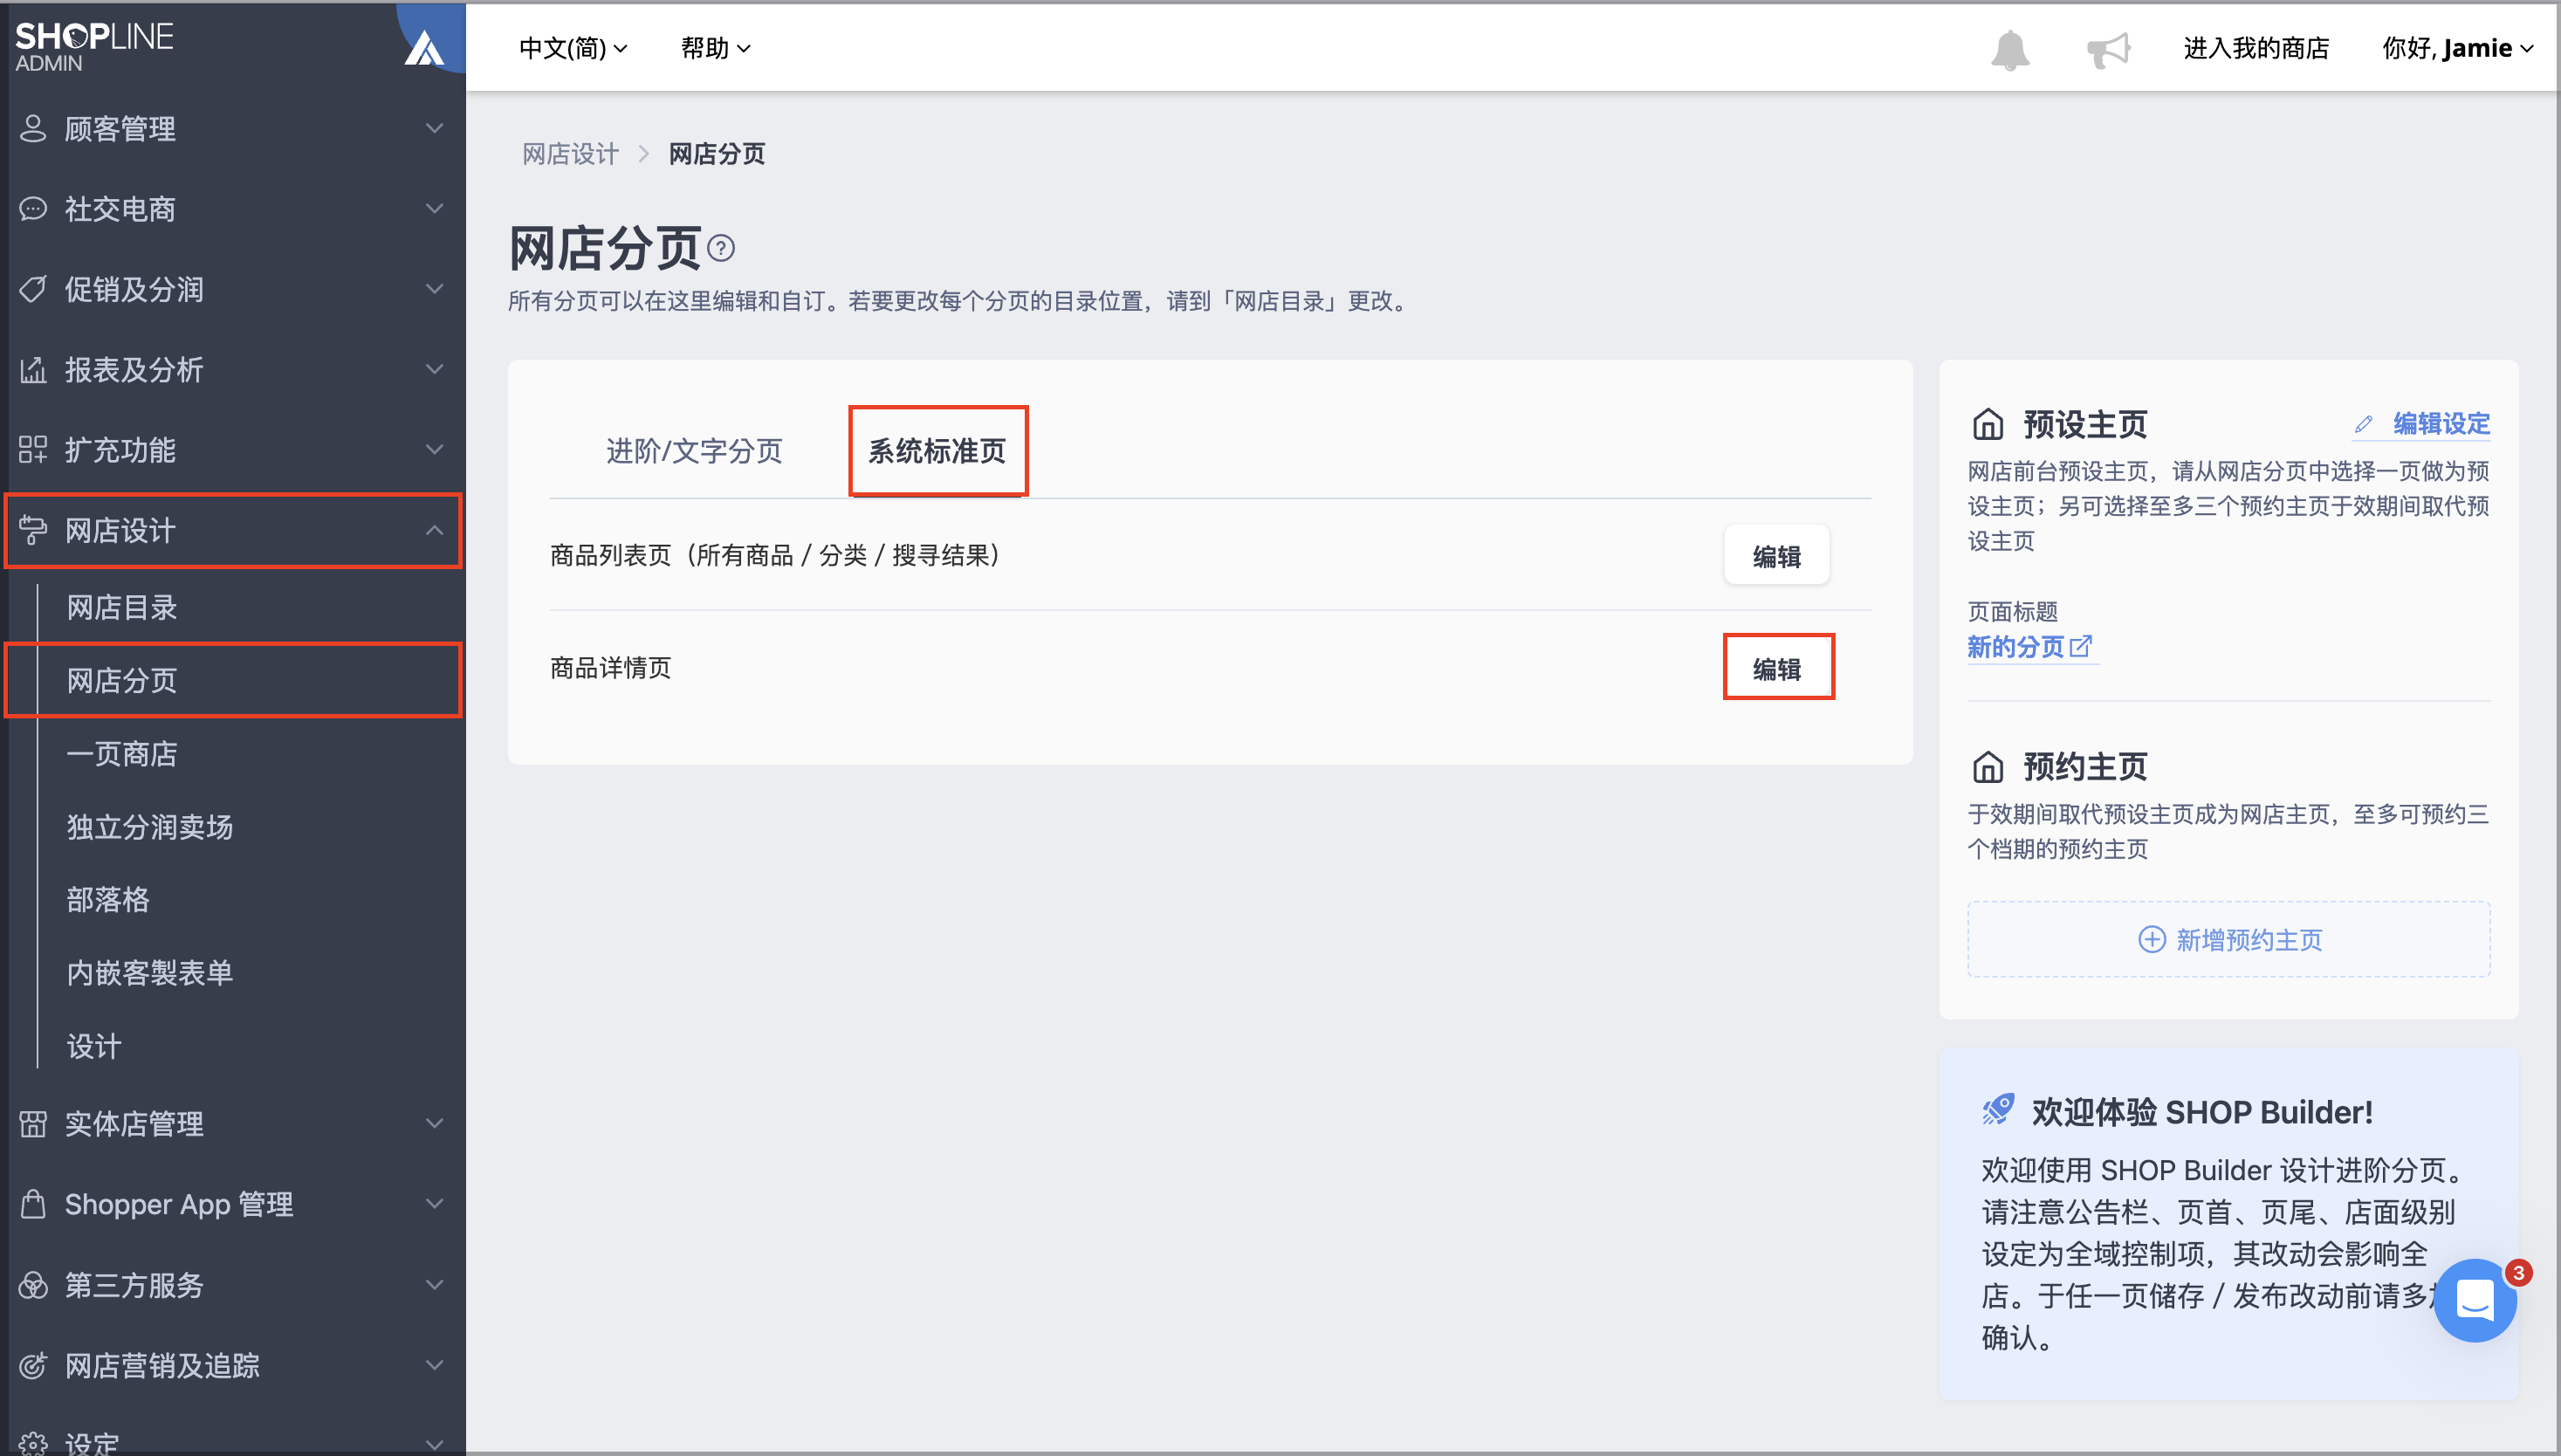
Task: Expand the 网店营销及追踪 sidebar menu
Action: (233, 1365)
